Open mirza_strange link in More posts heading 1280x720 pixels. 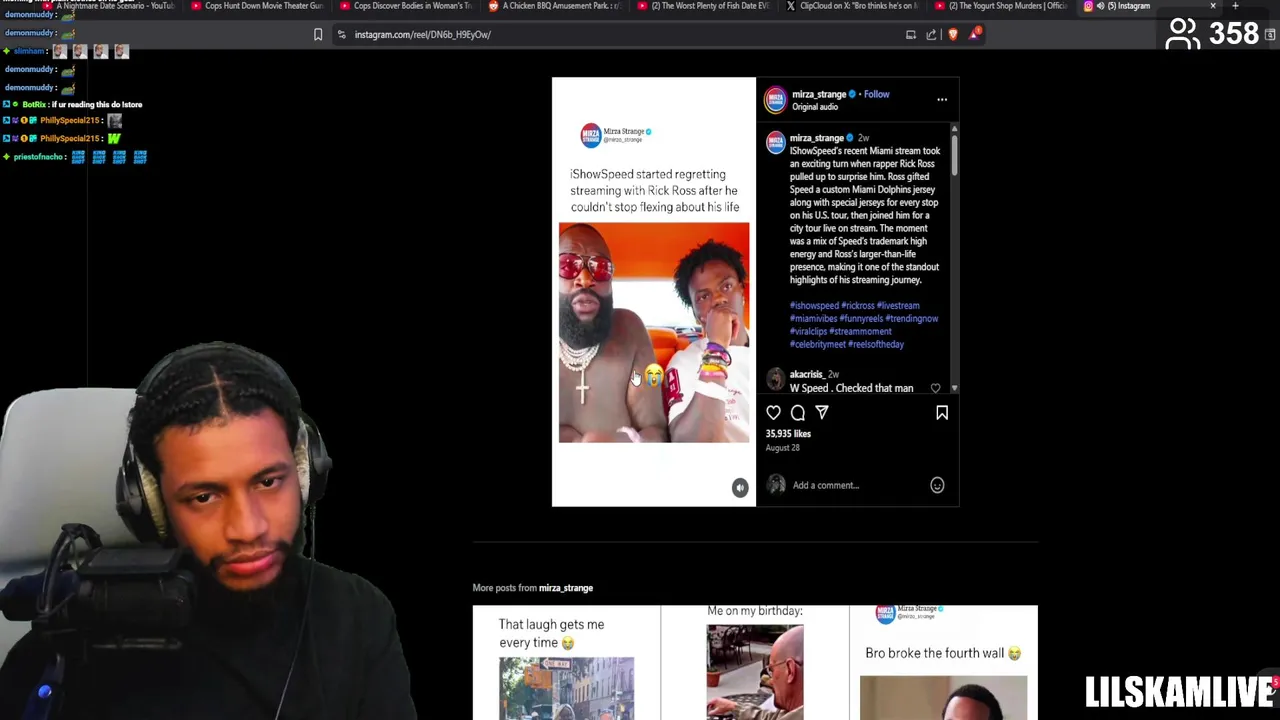click(566, 588)
